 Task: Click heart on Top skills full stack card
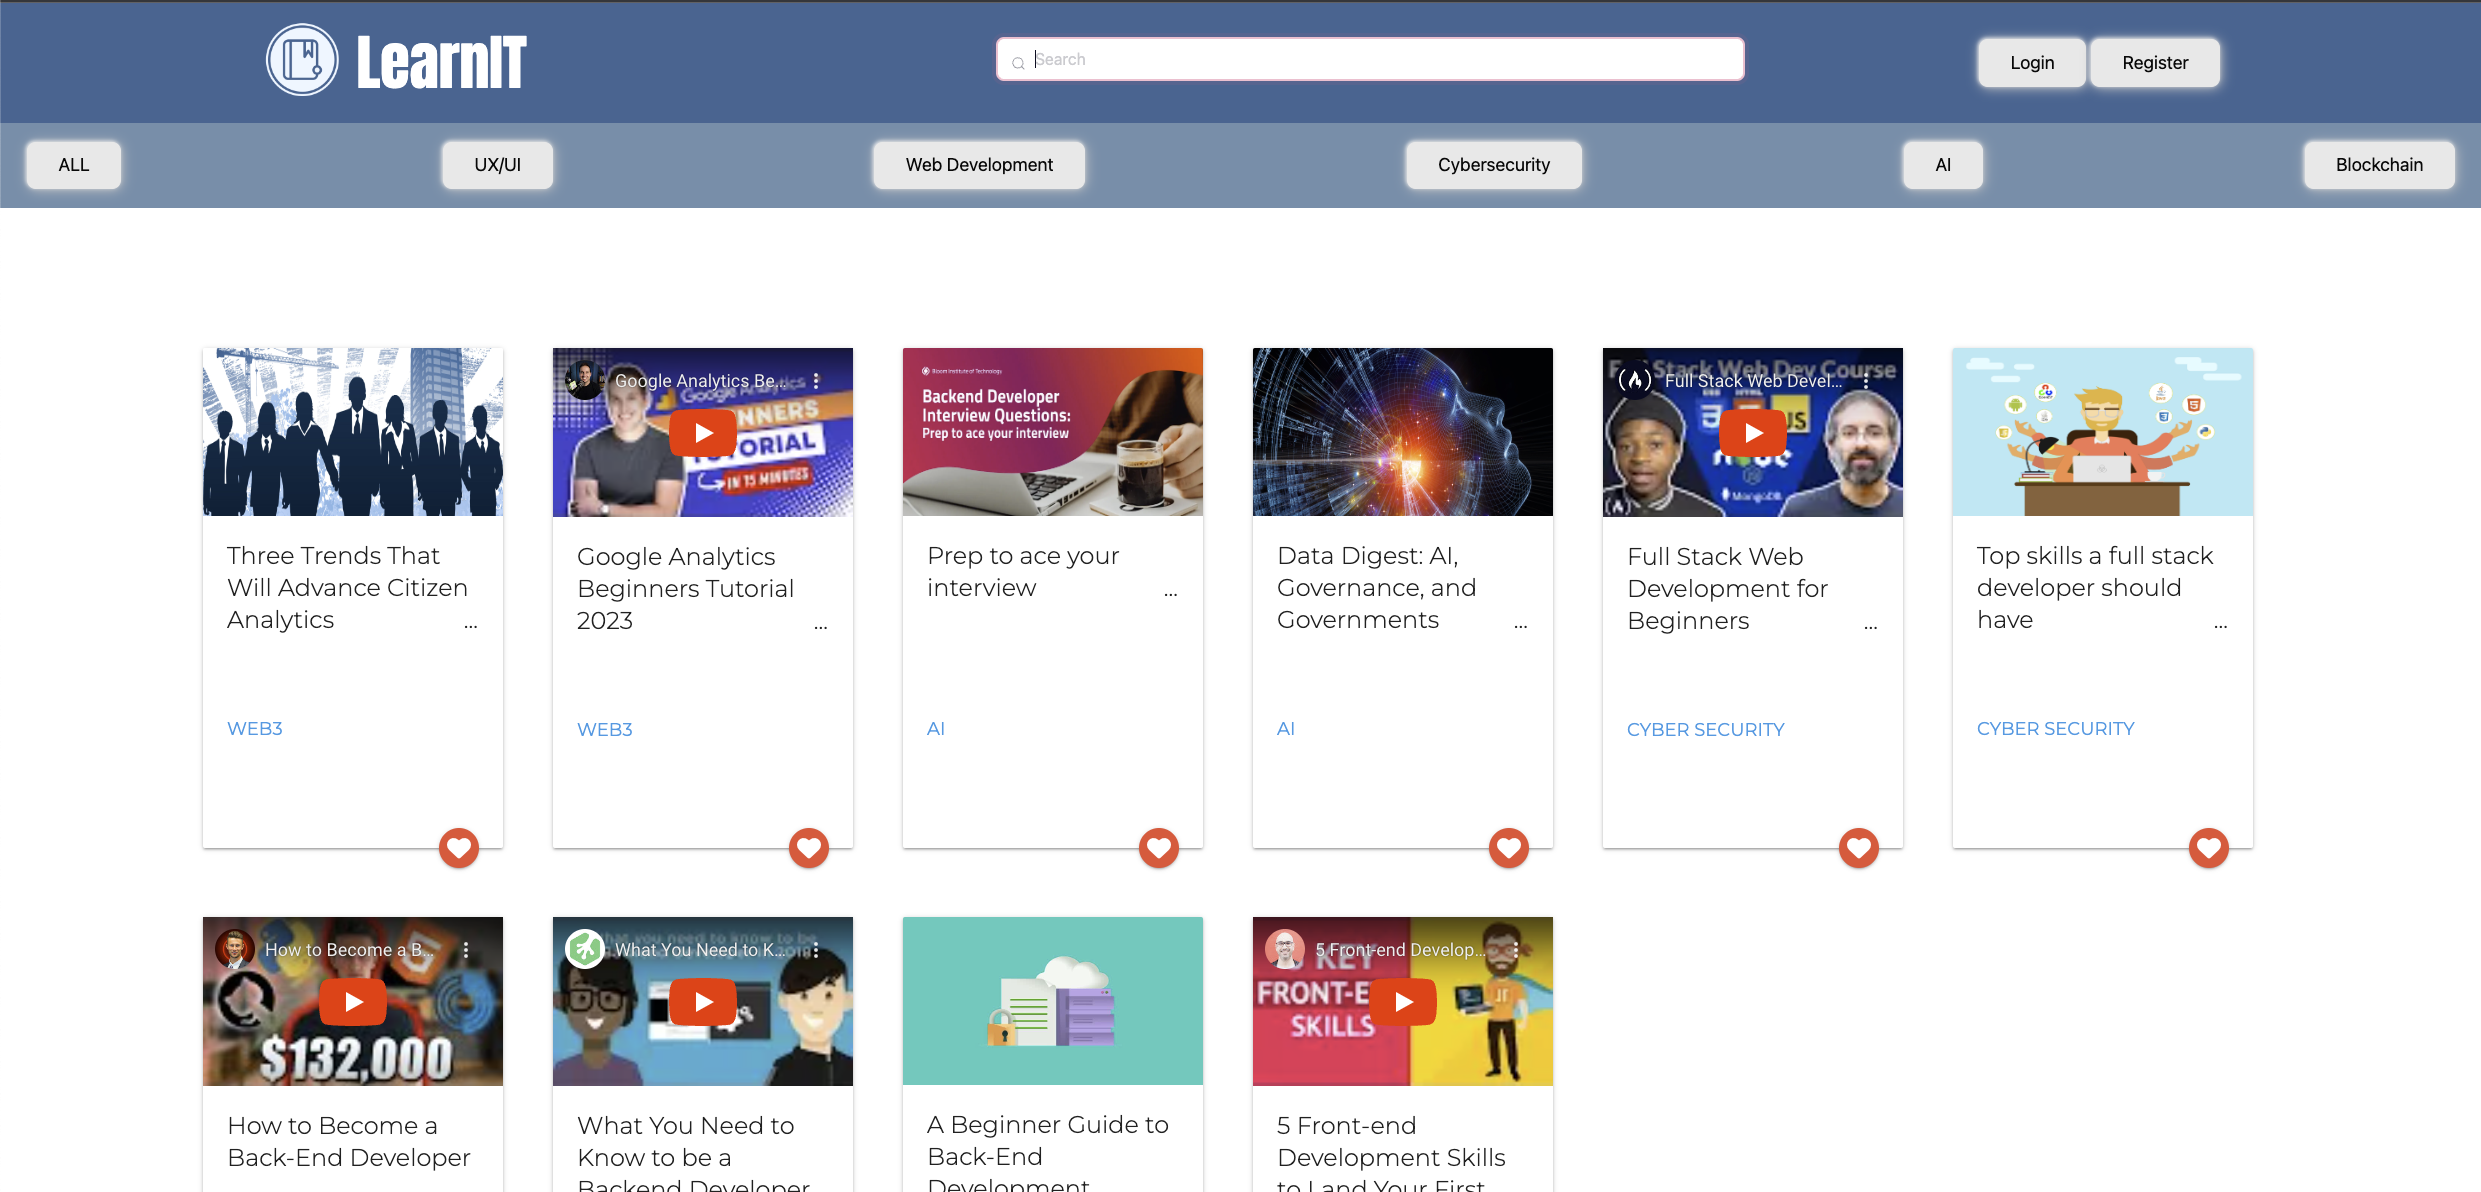2209,848
